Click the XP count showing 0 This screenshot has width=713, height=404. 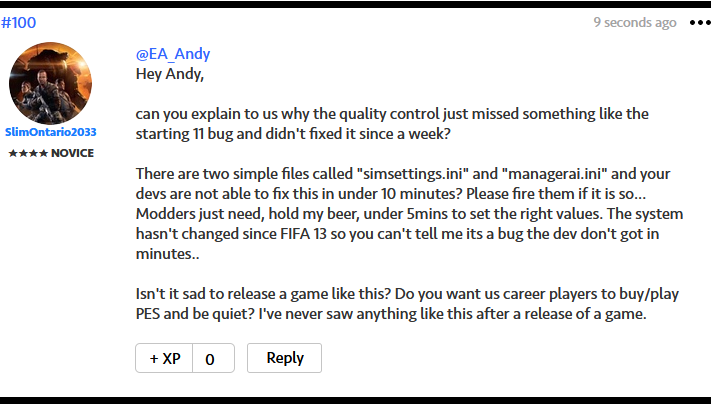coord(211,358)
